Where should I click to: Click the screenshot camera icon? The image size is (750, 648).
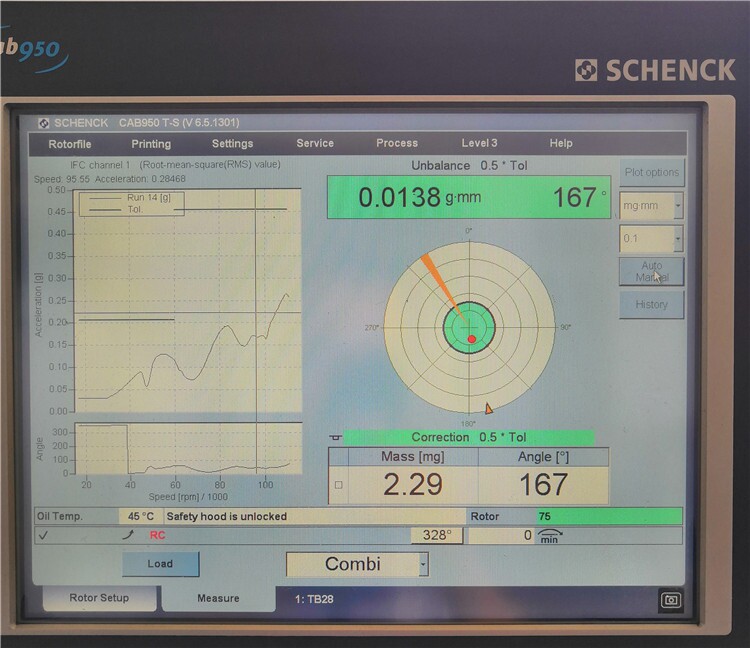(x=671, y=600)
